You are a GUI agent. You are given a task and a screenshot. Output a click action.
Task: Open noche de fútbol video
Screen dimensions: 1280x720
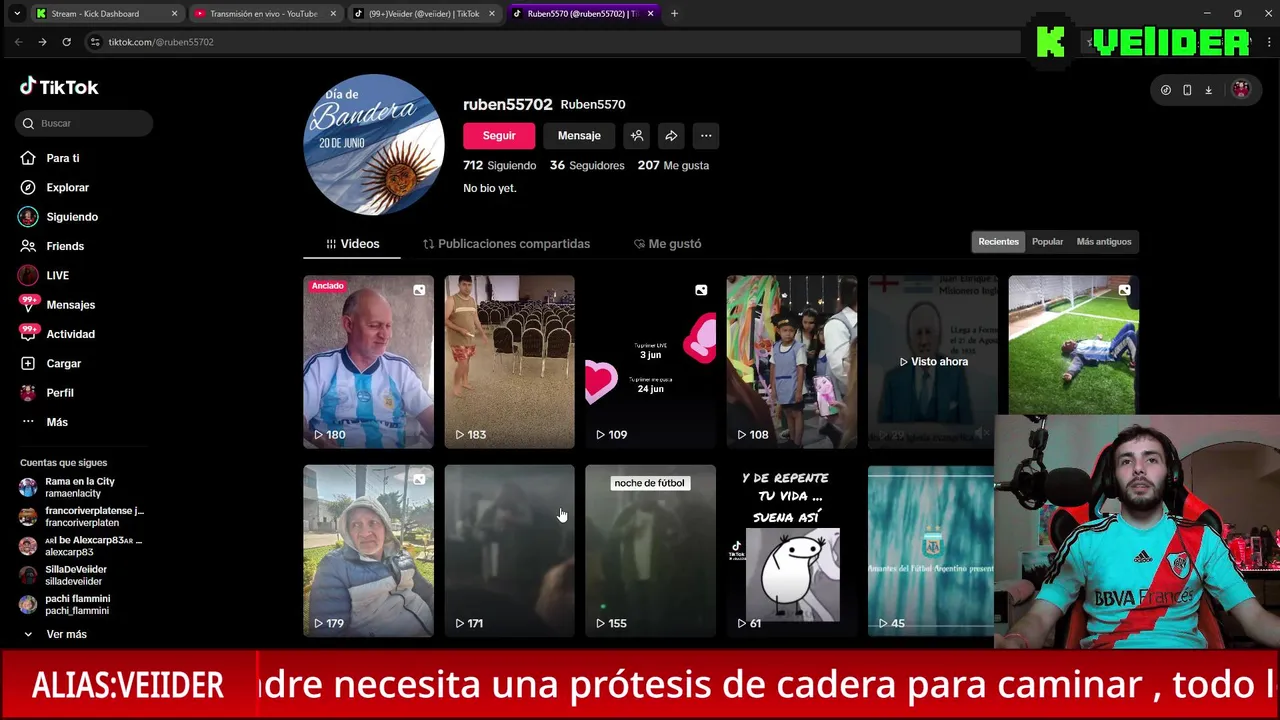651,551
